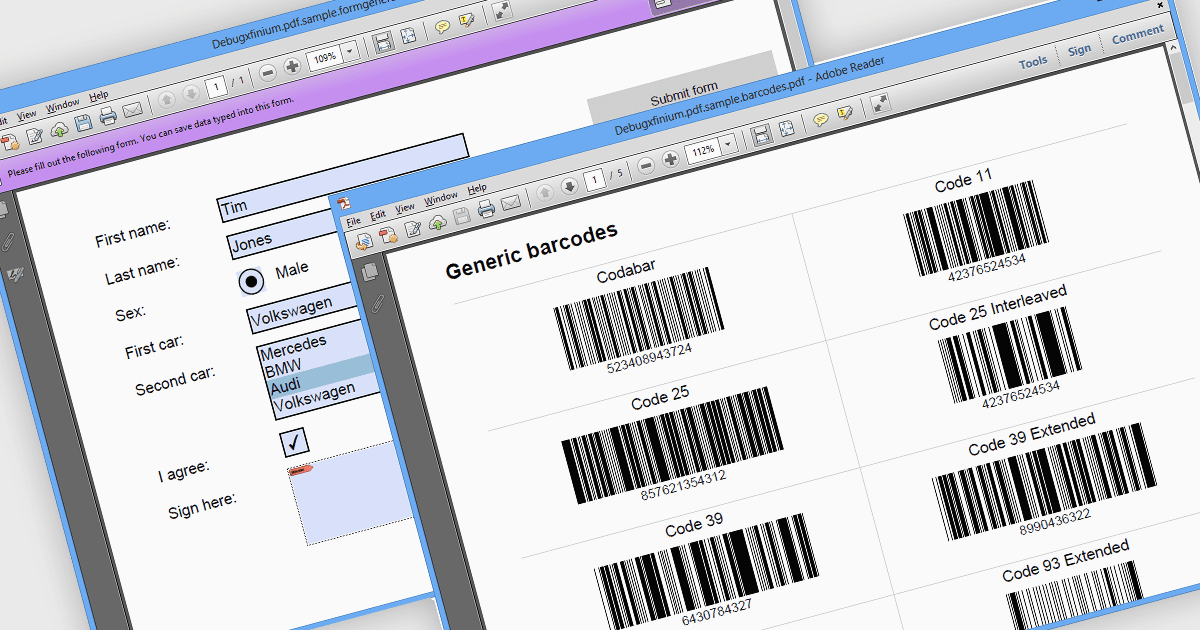Add sticky note comment in barcodes window

click(x=821, y=120)
